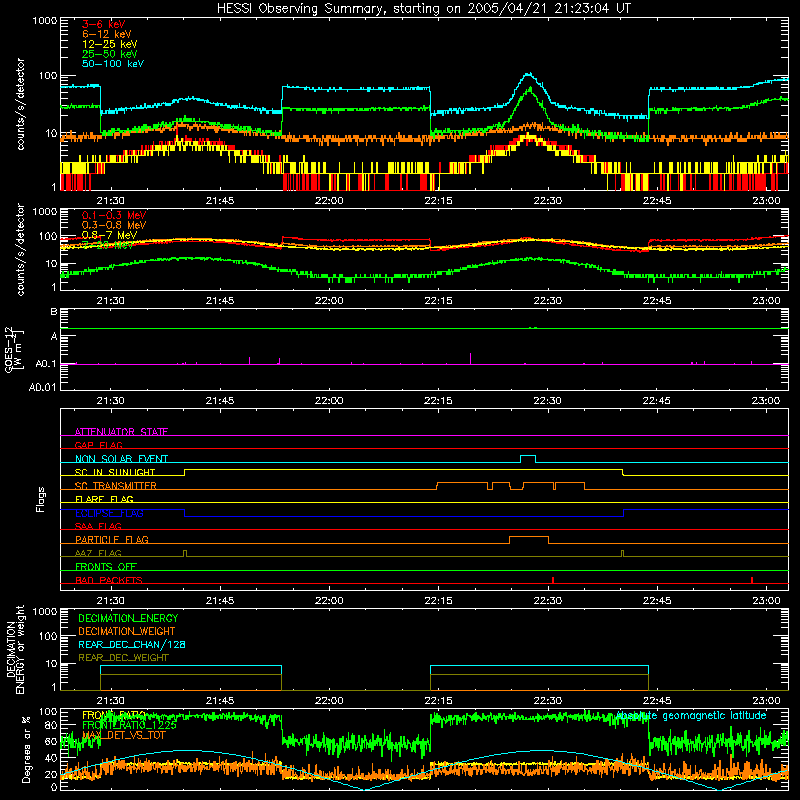Select the SC_IN_SUNLIGHT flag label

115,472
